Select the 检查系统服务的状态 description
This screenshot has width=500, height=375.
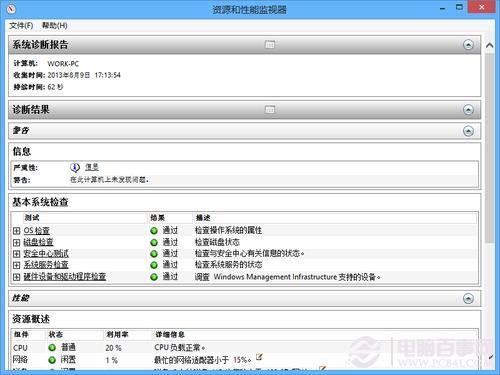pos(228,265)
